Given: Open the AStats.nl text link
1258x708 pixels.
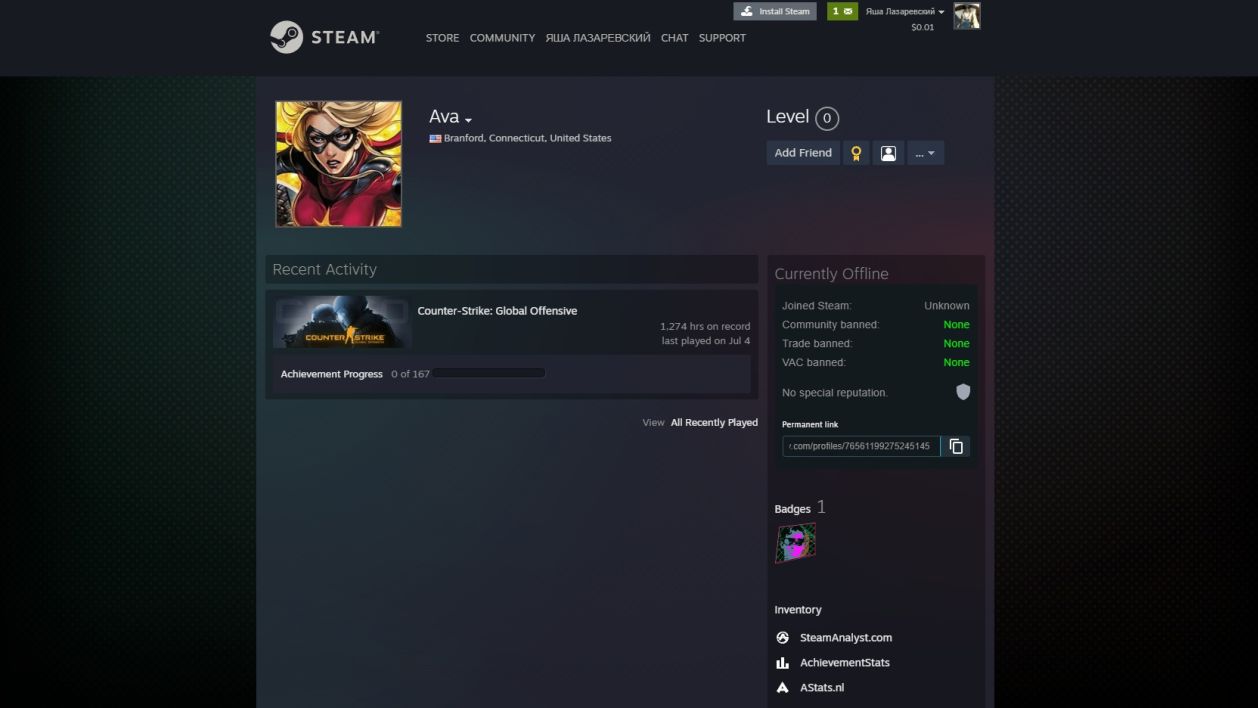Looking at the screenshot, I should (822, 688).
